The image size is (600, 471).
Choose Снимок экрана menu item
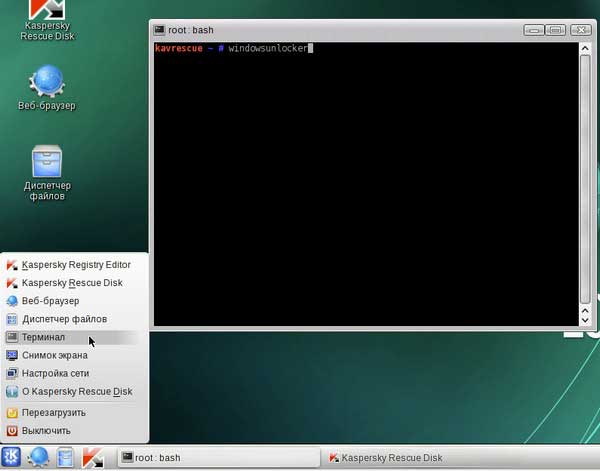(x=55, y=355)
